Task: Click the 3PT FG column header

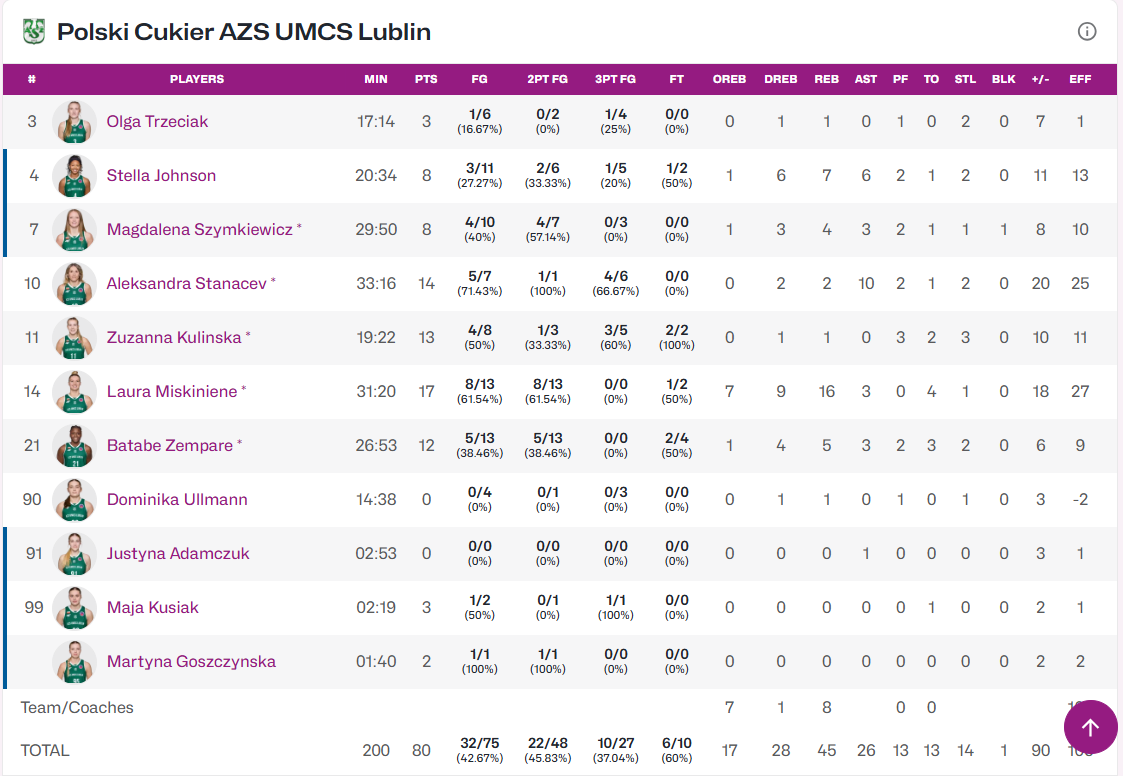Action: tap(615, 79)
